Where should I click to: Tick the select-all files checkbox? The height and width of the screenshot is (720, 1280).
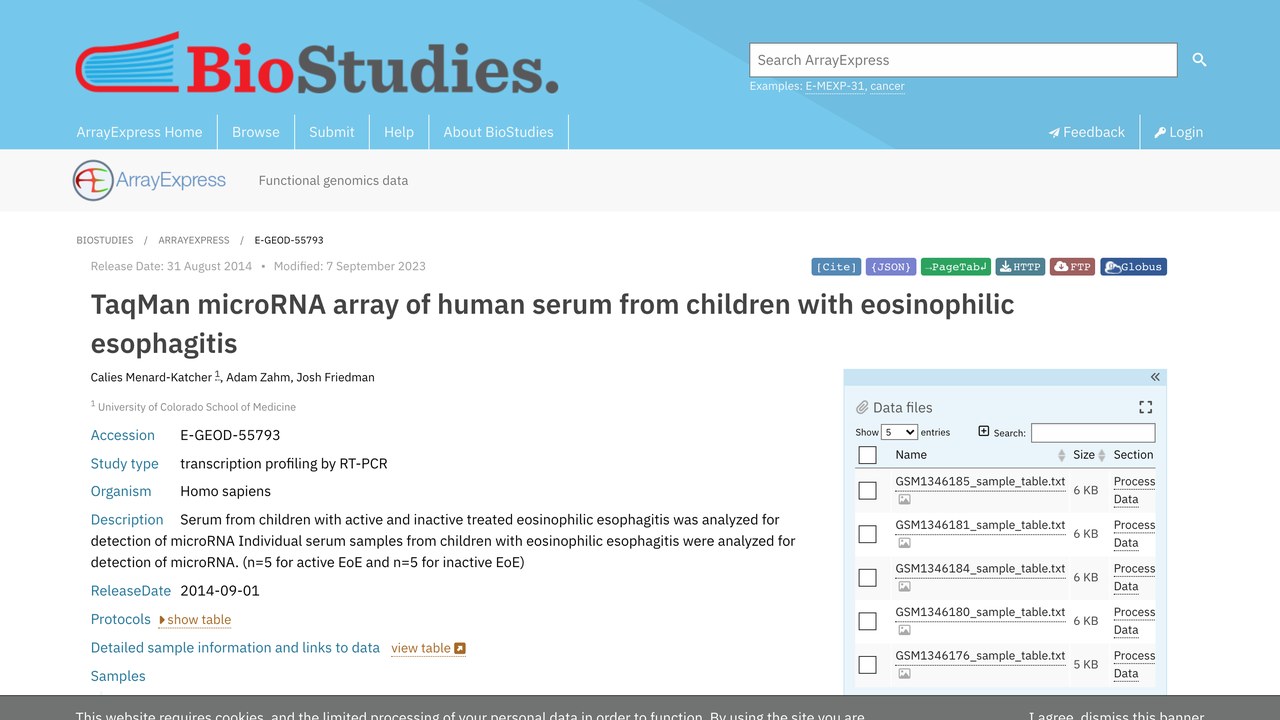[x=868, y=455]
